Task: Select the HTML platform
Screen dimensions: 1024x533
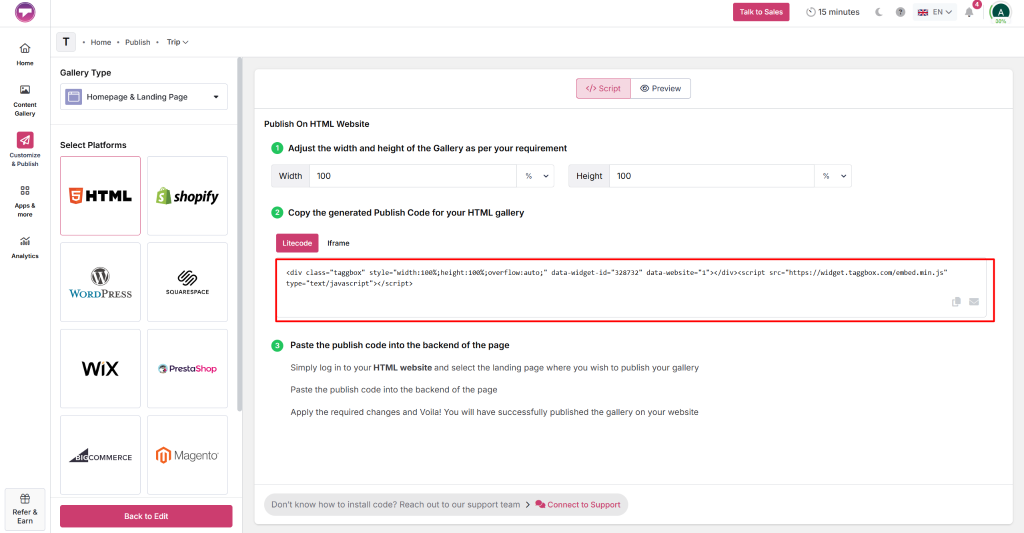Action: pos(101,196)
